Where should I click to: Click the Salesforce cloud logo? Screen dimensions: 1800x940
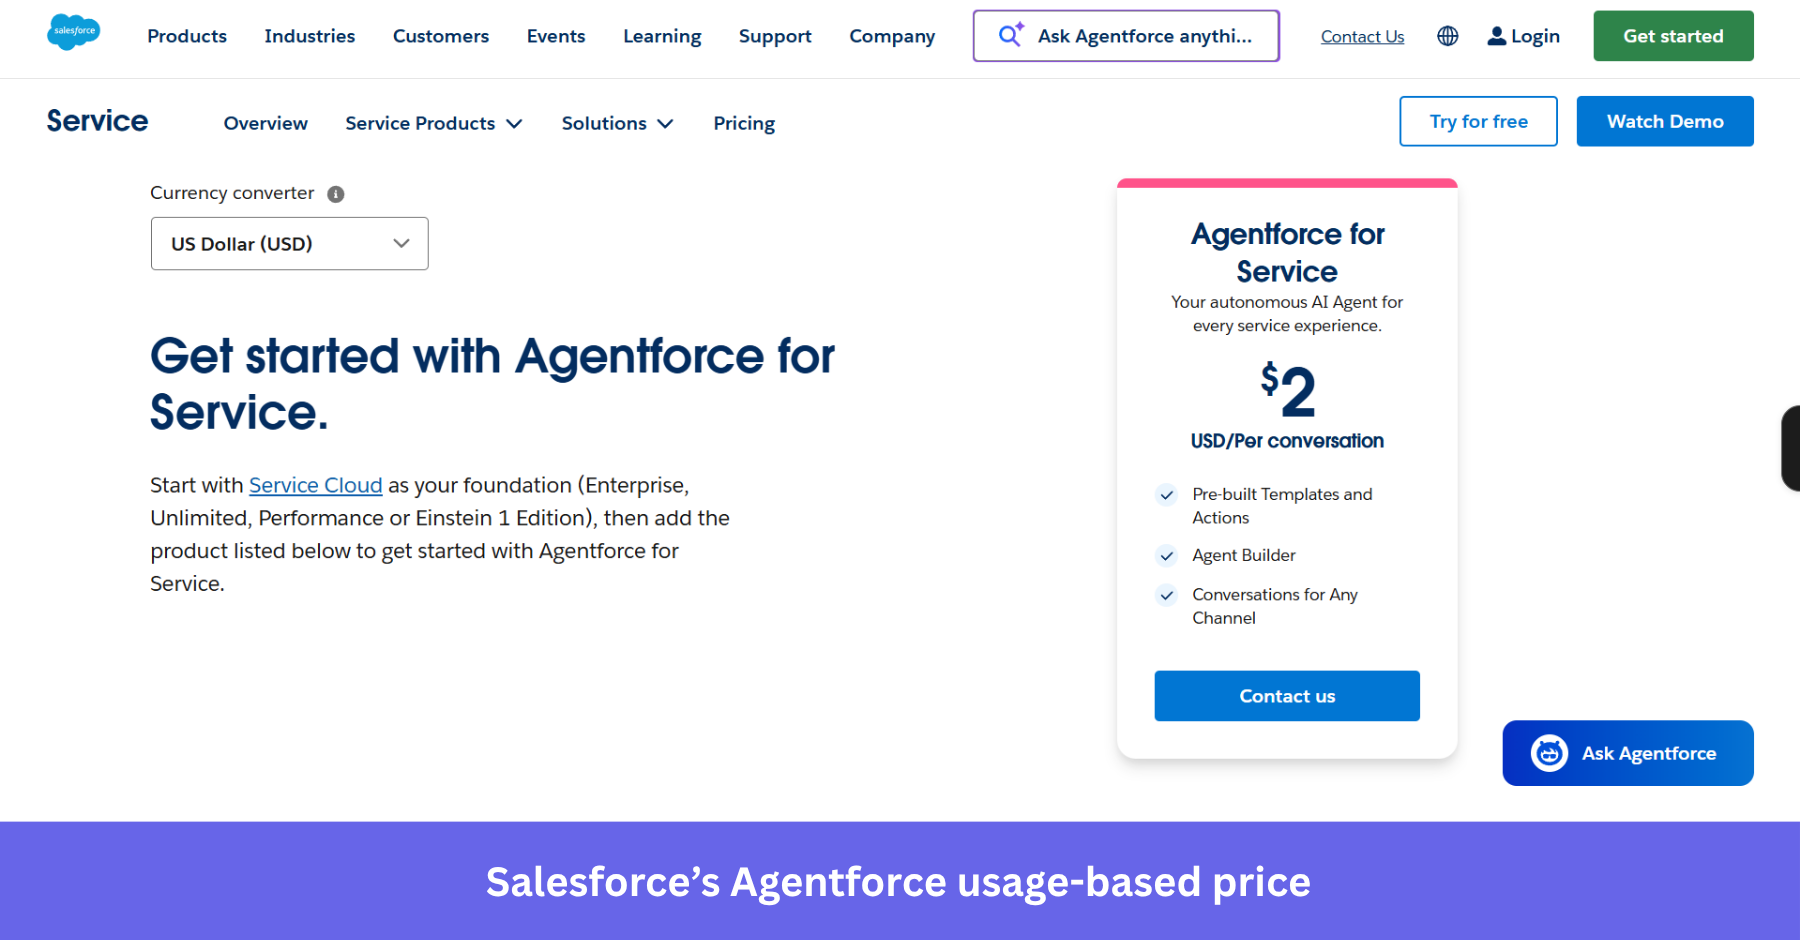(74, 32)
